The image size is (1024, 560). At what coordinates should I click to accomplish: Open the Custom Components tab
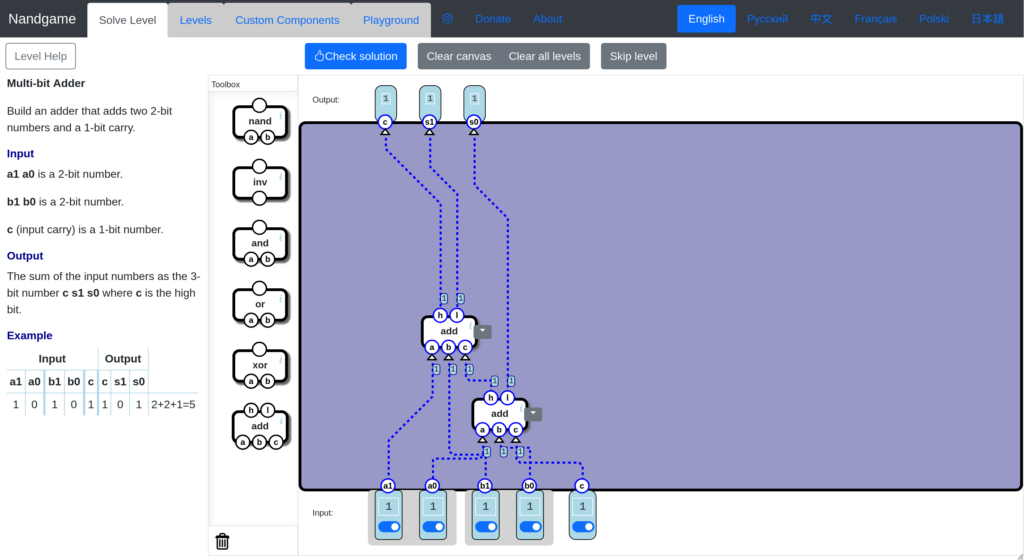click(x=287, y=20)
